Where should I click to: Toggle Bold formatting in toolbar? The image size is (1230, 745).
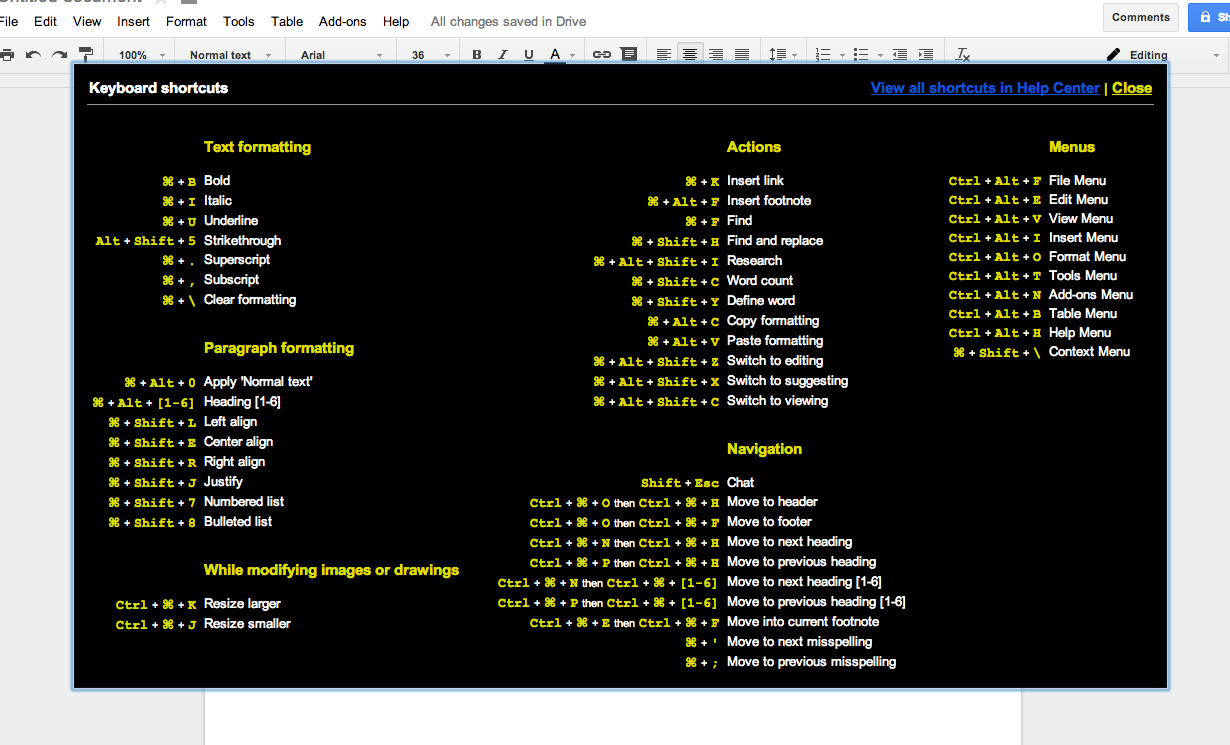point(477,55)
